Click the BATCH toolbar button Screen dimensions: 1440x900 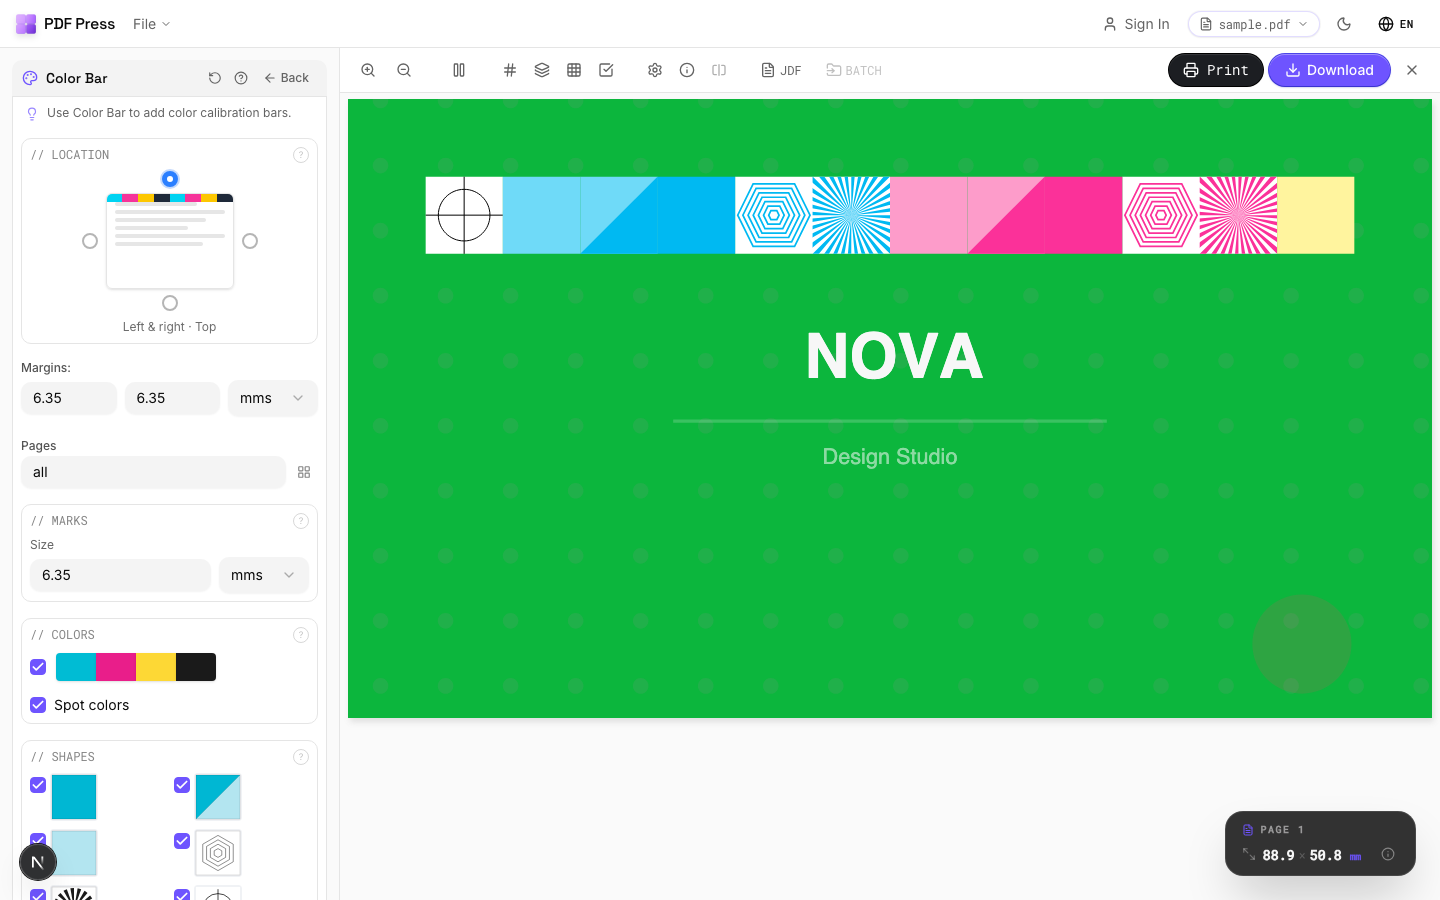tap(854, 70)
